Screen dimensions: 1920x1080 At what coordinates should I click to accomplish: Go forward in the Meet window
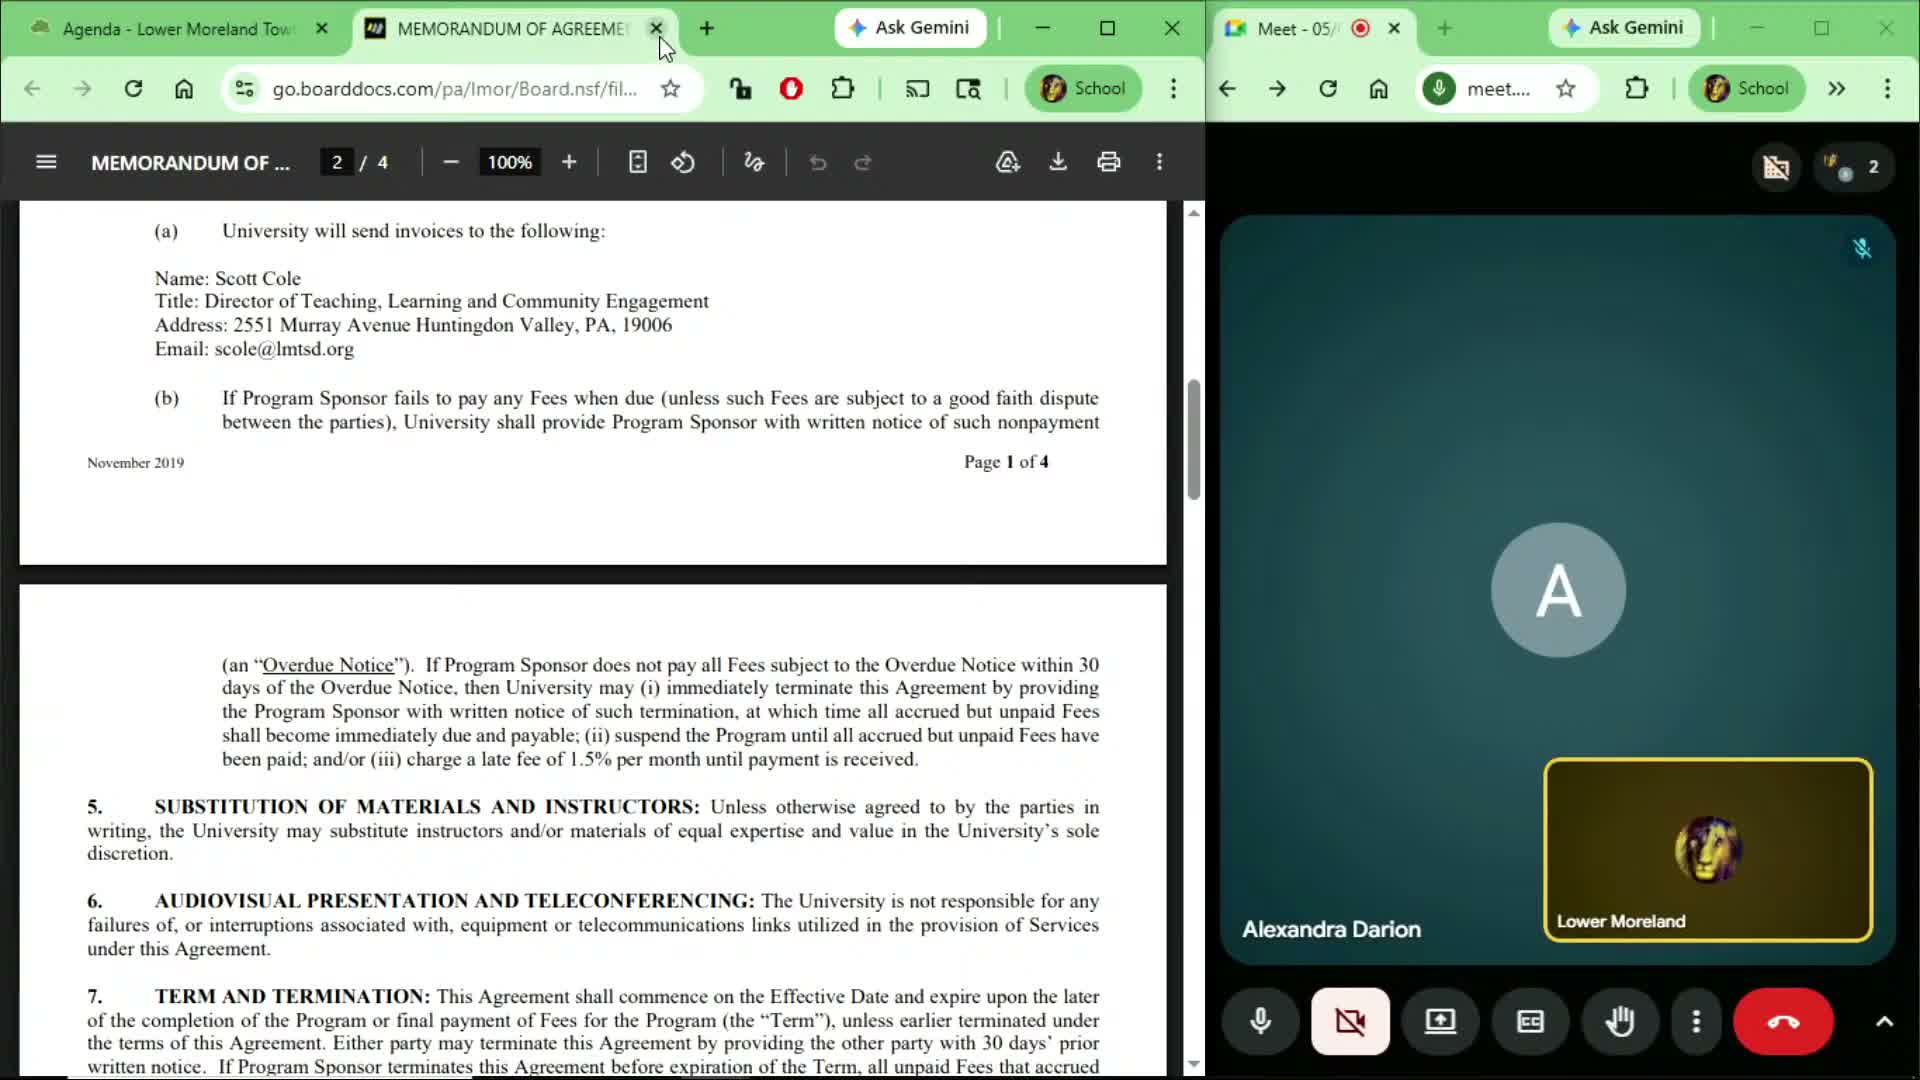pyautogui.click(x=1277, y=89)
